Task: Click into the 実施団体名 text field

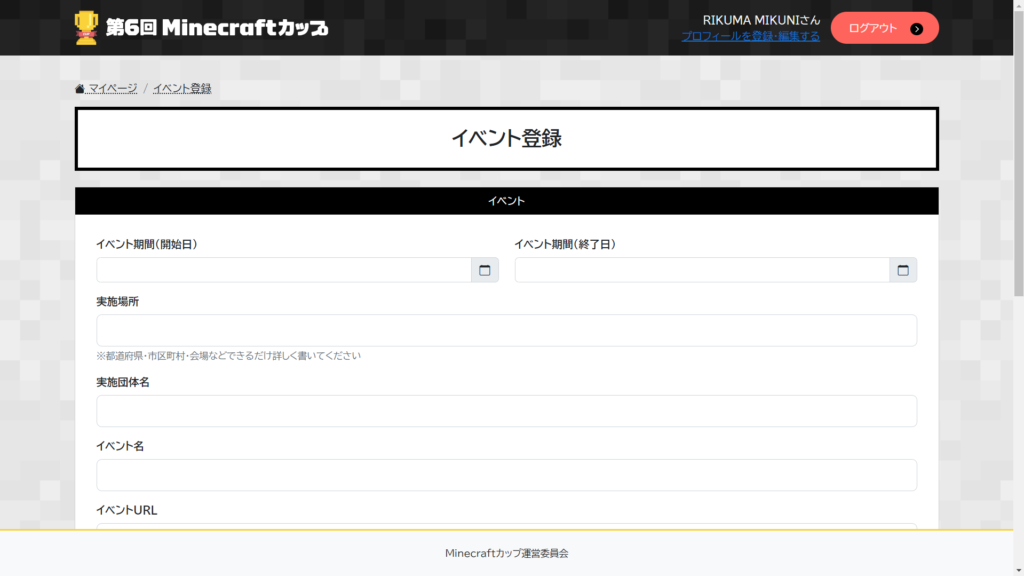Action: [x=506, y=411]
